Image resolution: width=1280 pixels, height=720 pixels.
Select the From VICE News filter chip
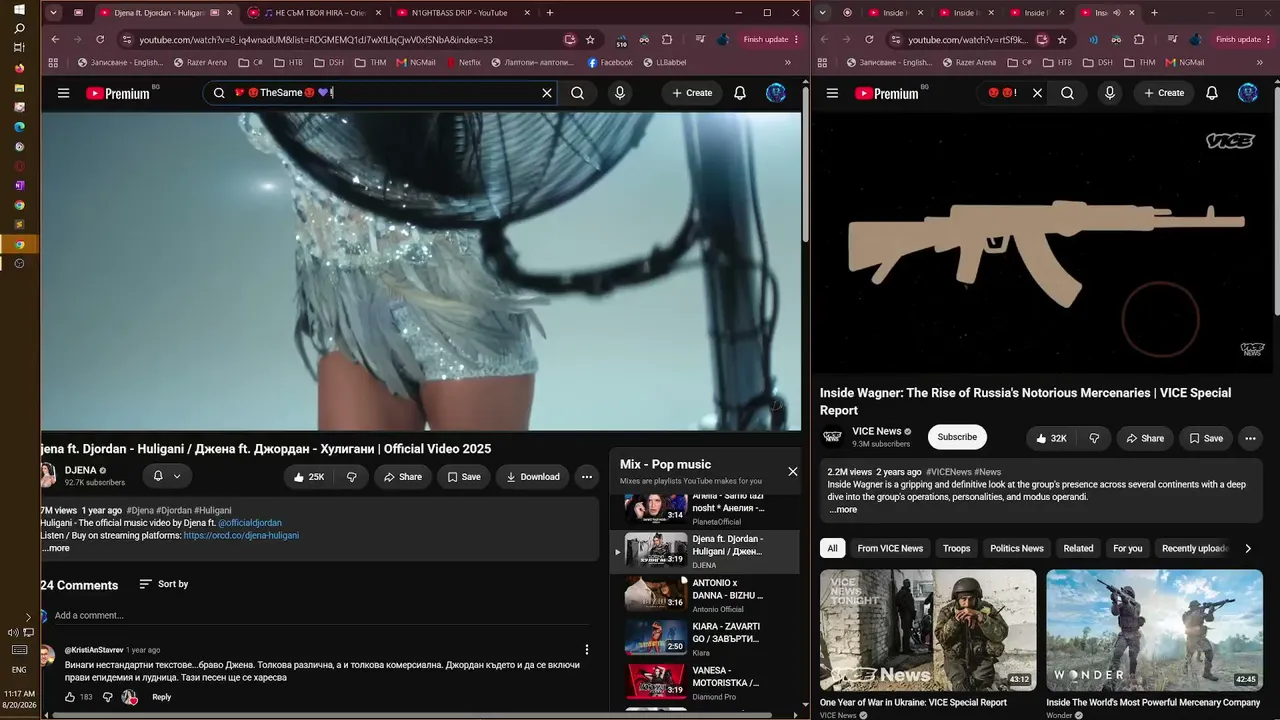890,548
